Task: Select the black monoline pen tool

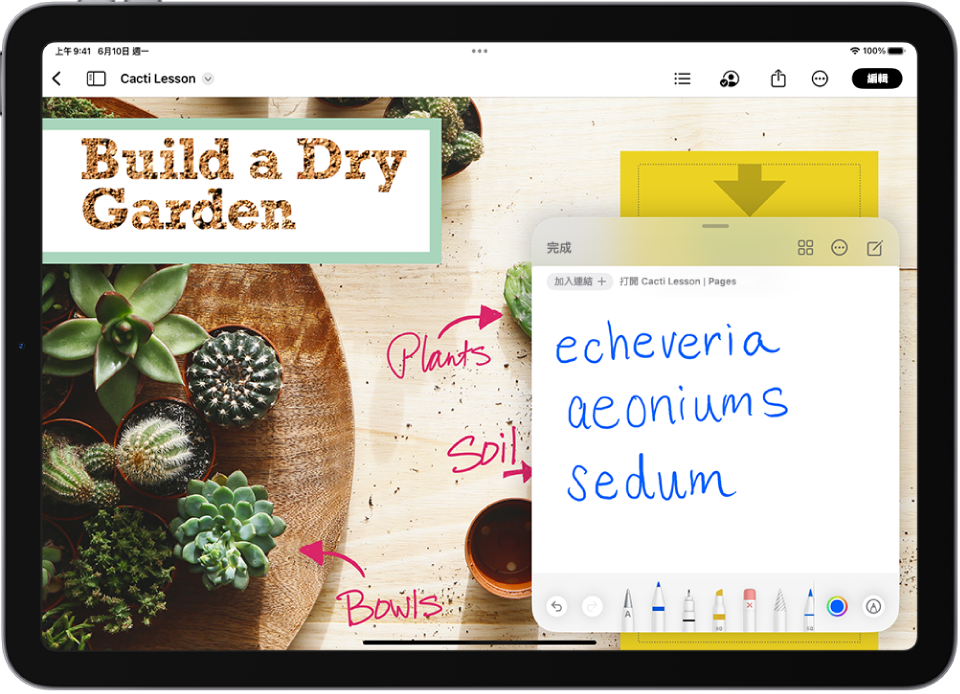Action: coord(688,609)
